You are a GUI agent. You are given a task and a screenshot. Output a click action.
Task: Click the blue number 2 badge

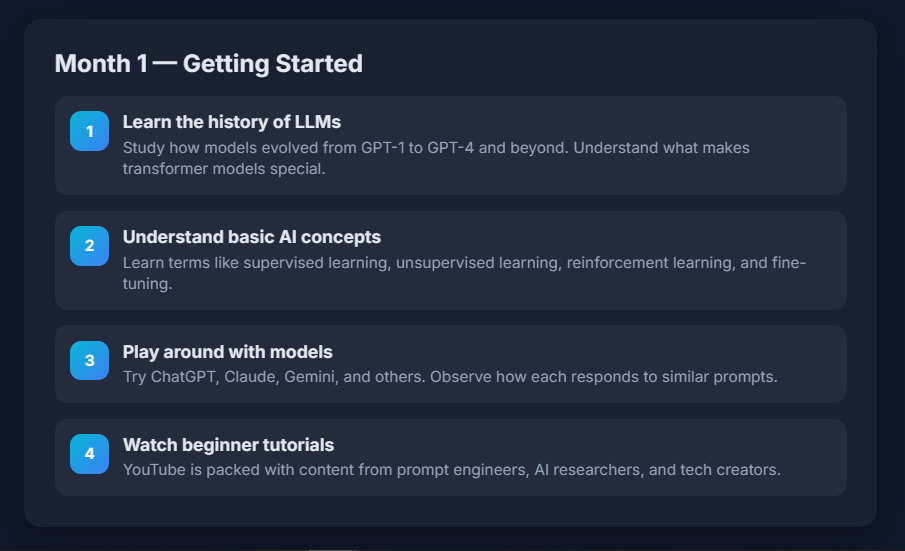tap(89, 246)
